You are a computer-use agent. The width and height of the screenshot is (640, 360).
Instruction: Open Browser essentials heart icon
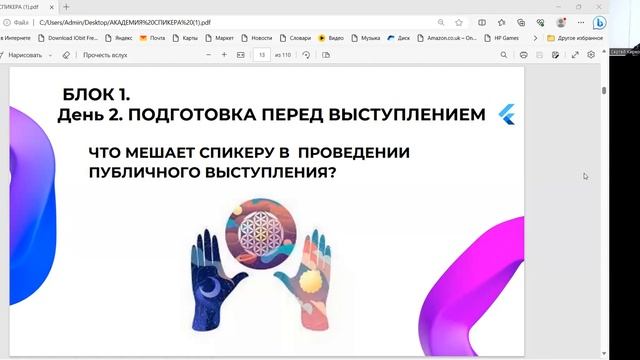point(540,22)
